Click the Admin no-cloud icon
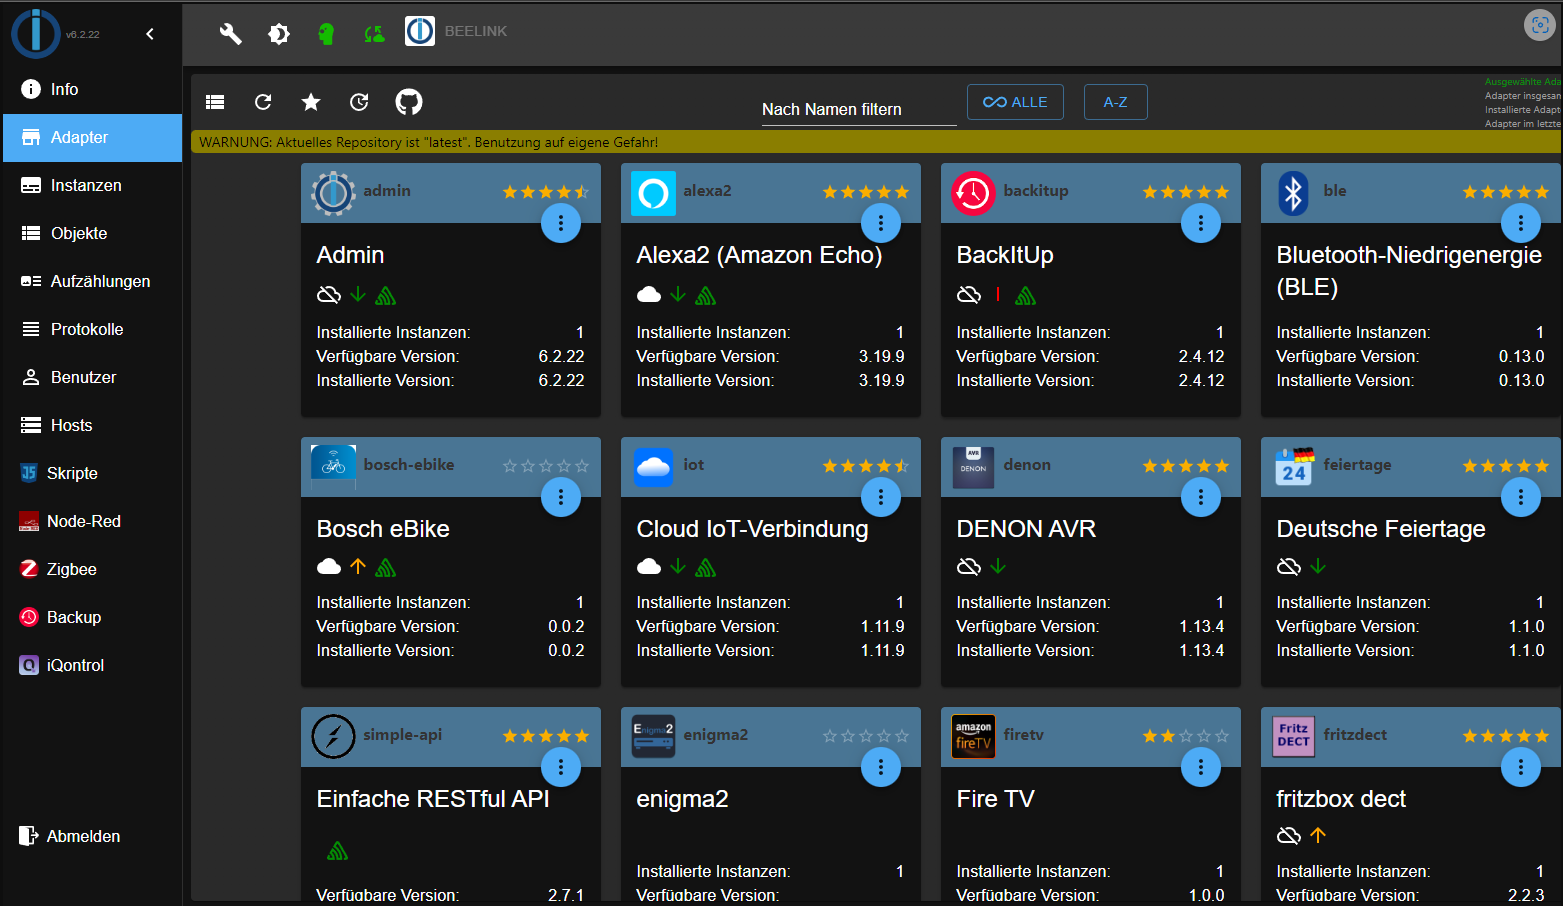Viewport: 1563px width, 906px height. click(x=329, y=294)
